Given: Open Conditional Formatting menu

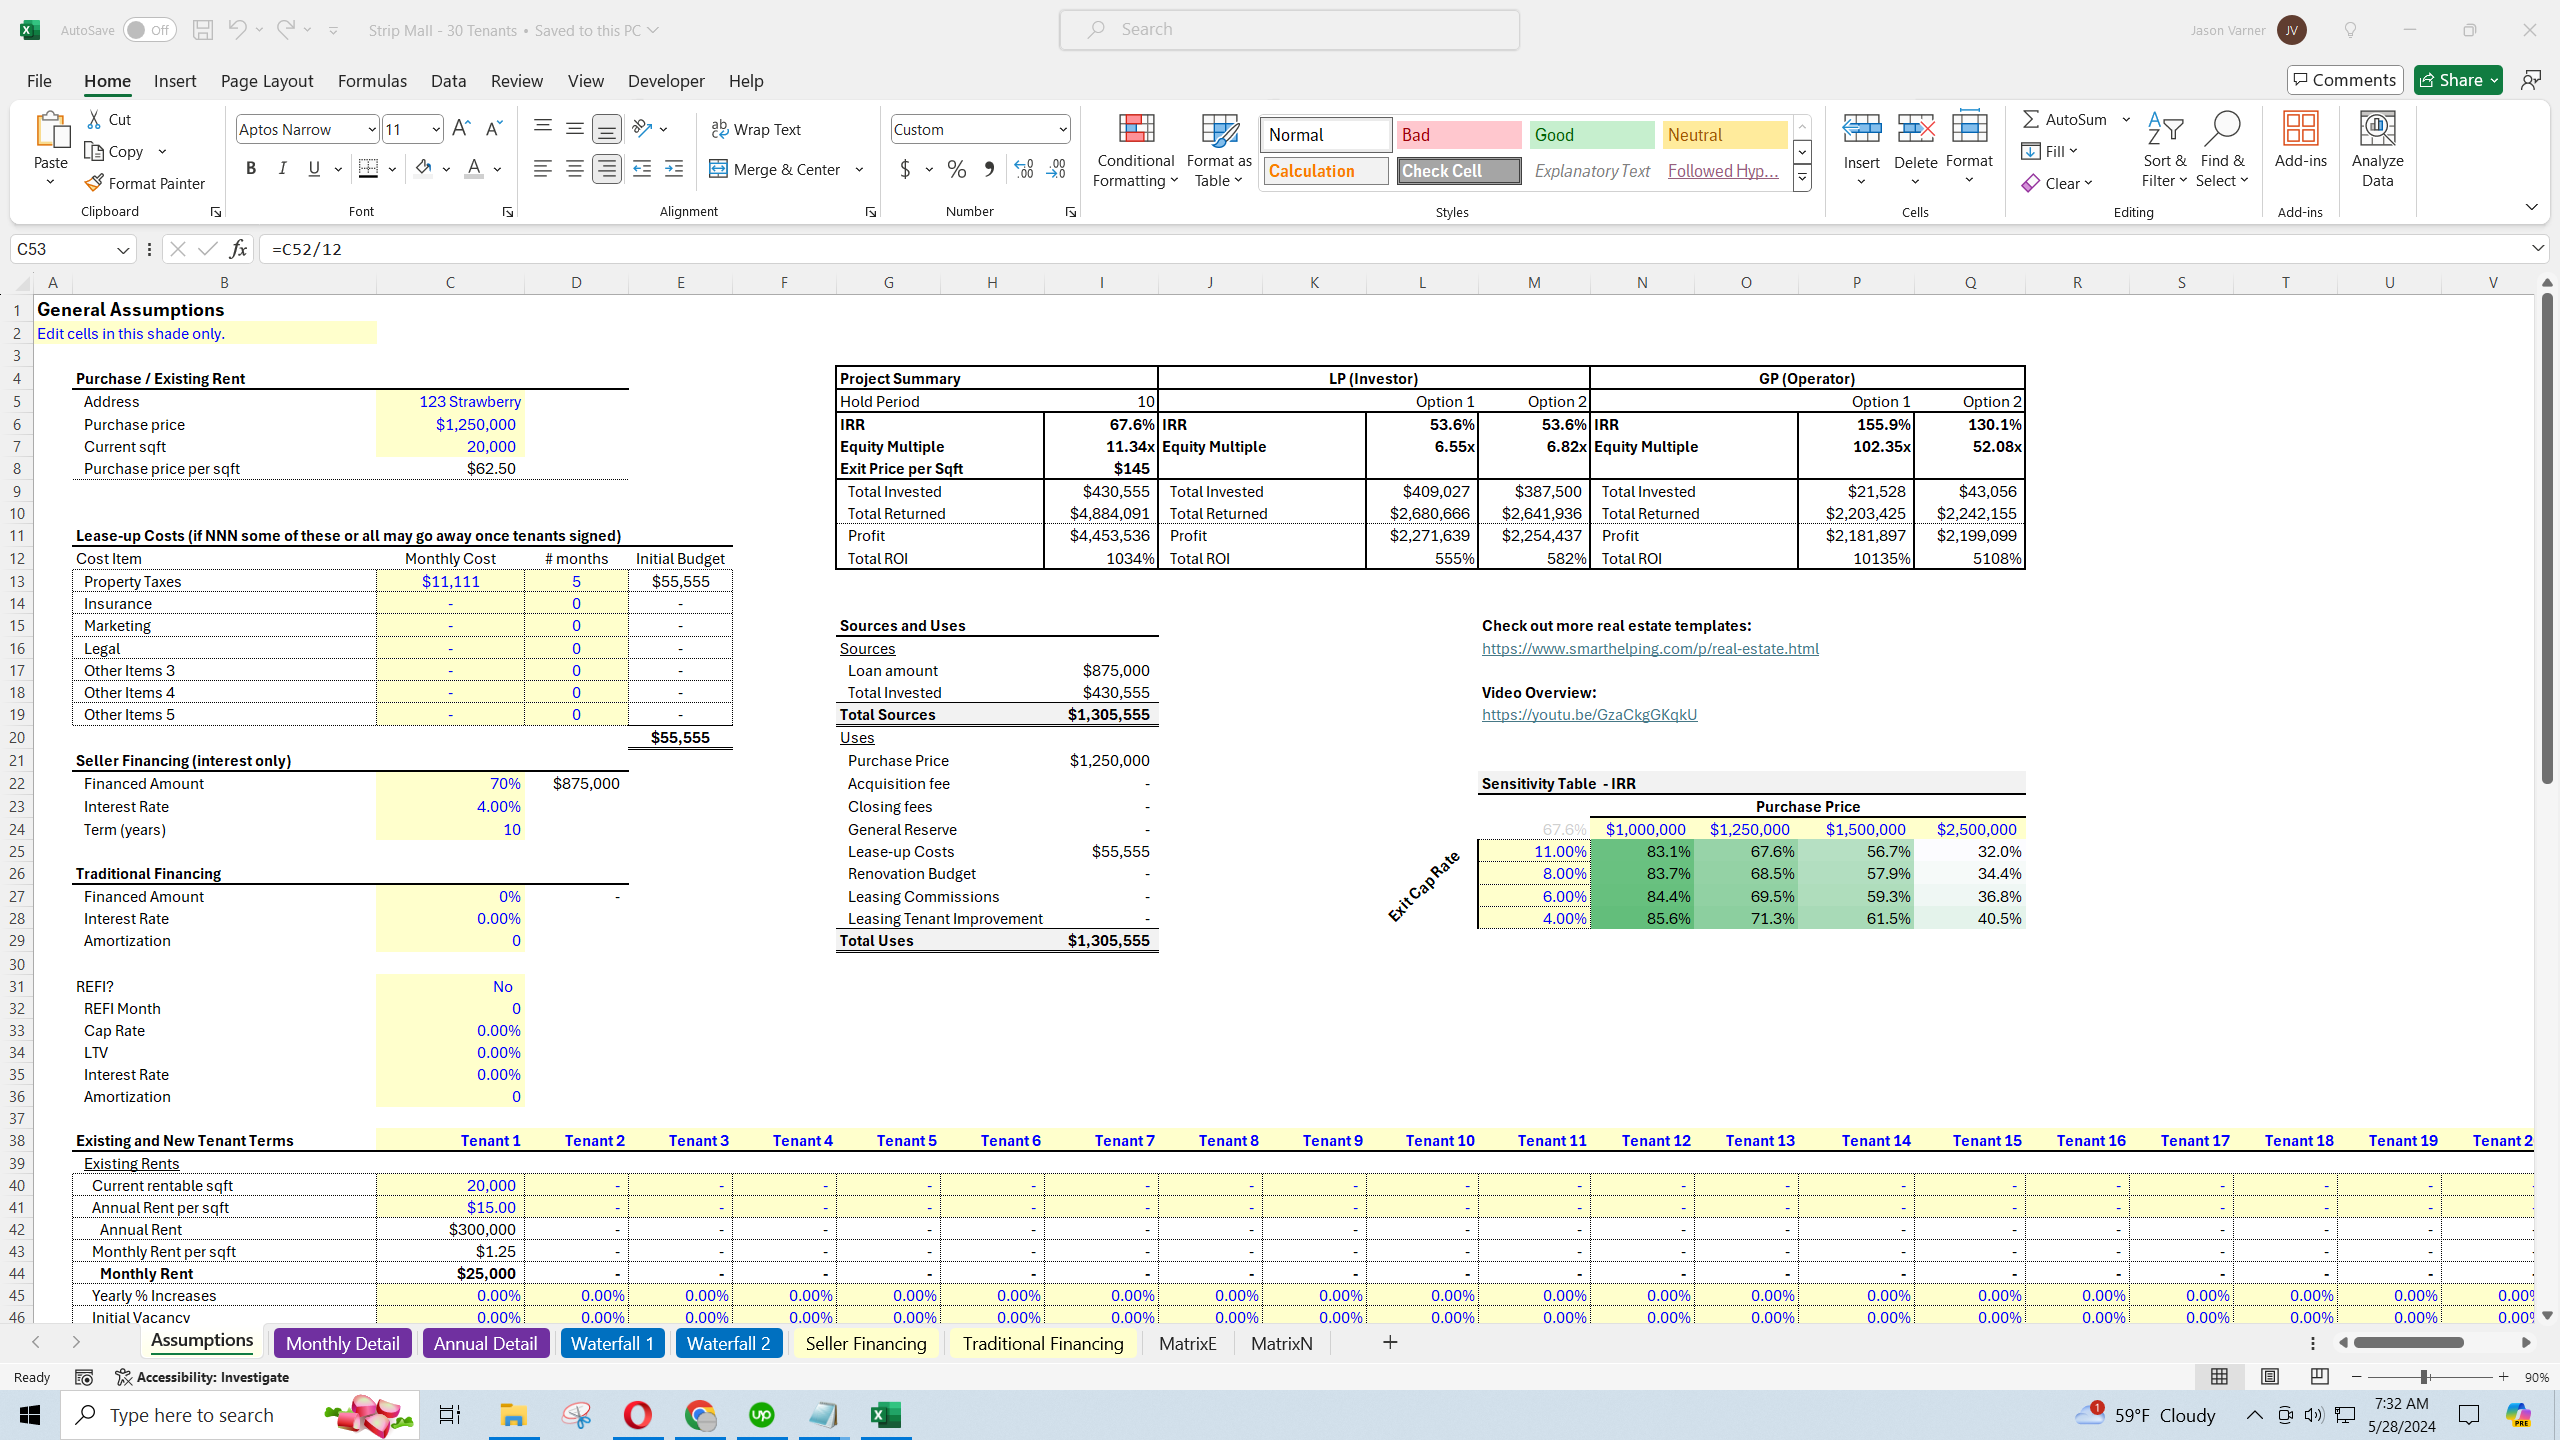Looking at the screenshot, I should pos(1135,150).
